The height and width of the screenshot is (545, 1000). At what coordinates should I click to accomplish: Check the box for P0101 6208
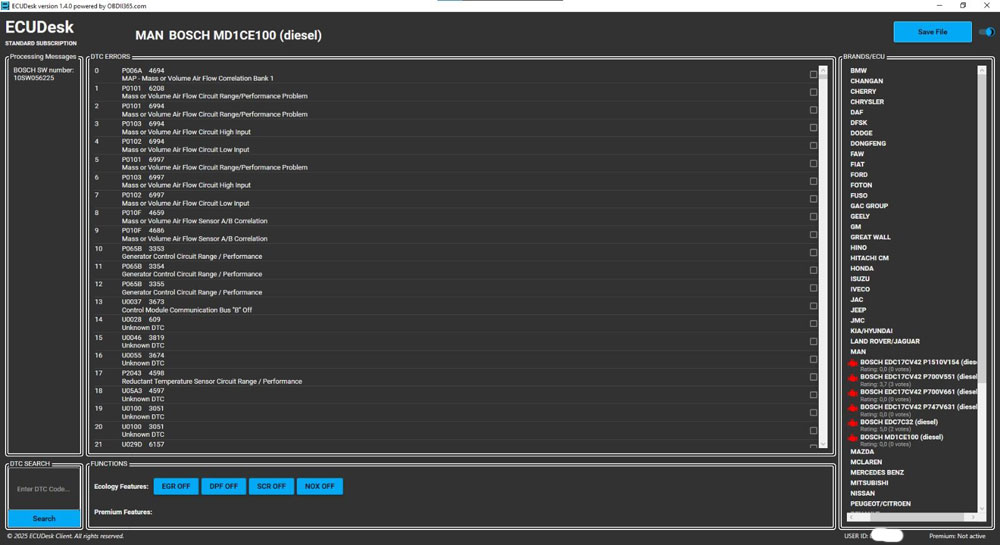(x=813, y=92)
